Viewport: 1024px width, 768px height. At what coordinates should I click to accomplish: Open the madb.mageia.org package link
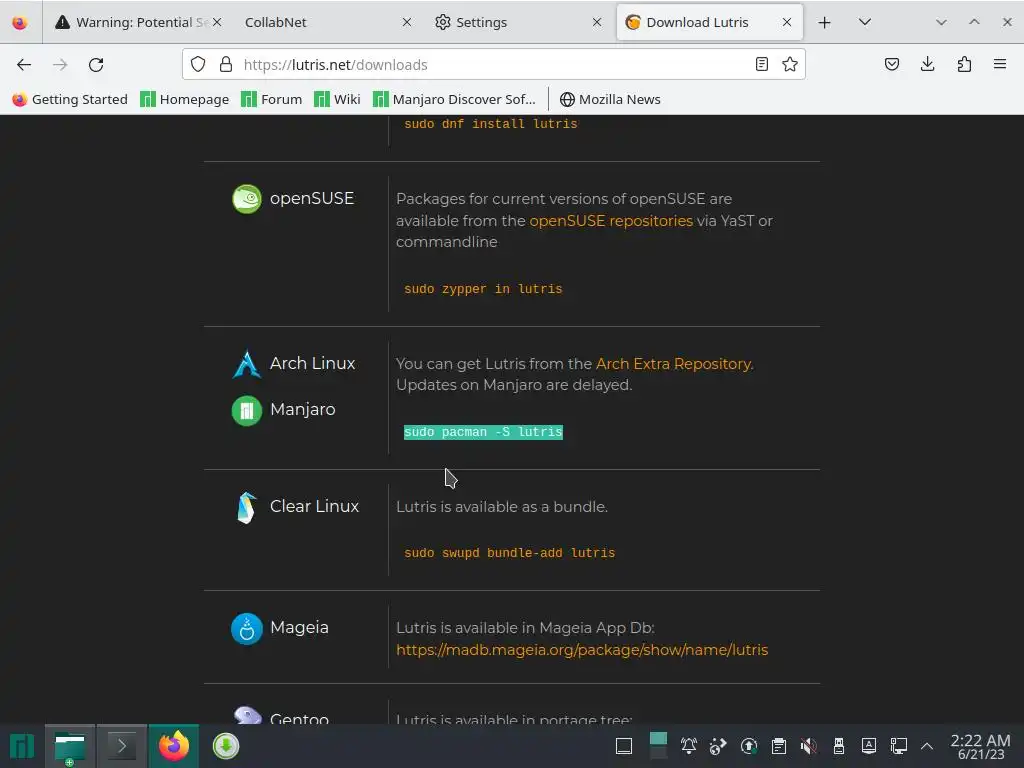pyautogui.click(x=582, y=650)
